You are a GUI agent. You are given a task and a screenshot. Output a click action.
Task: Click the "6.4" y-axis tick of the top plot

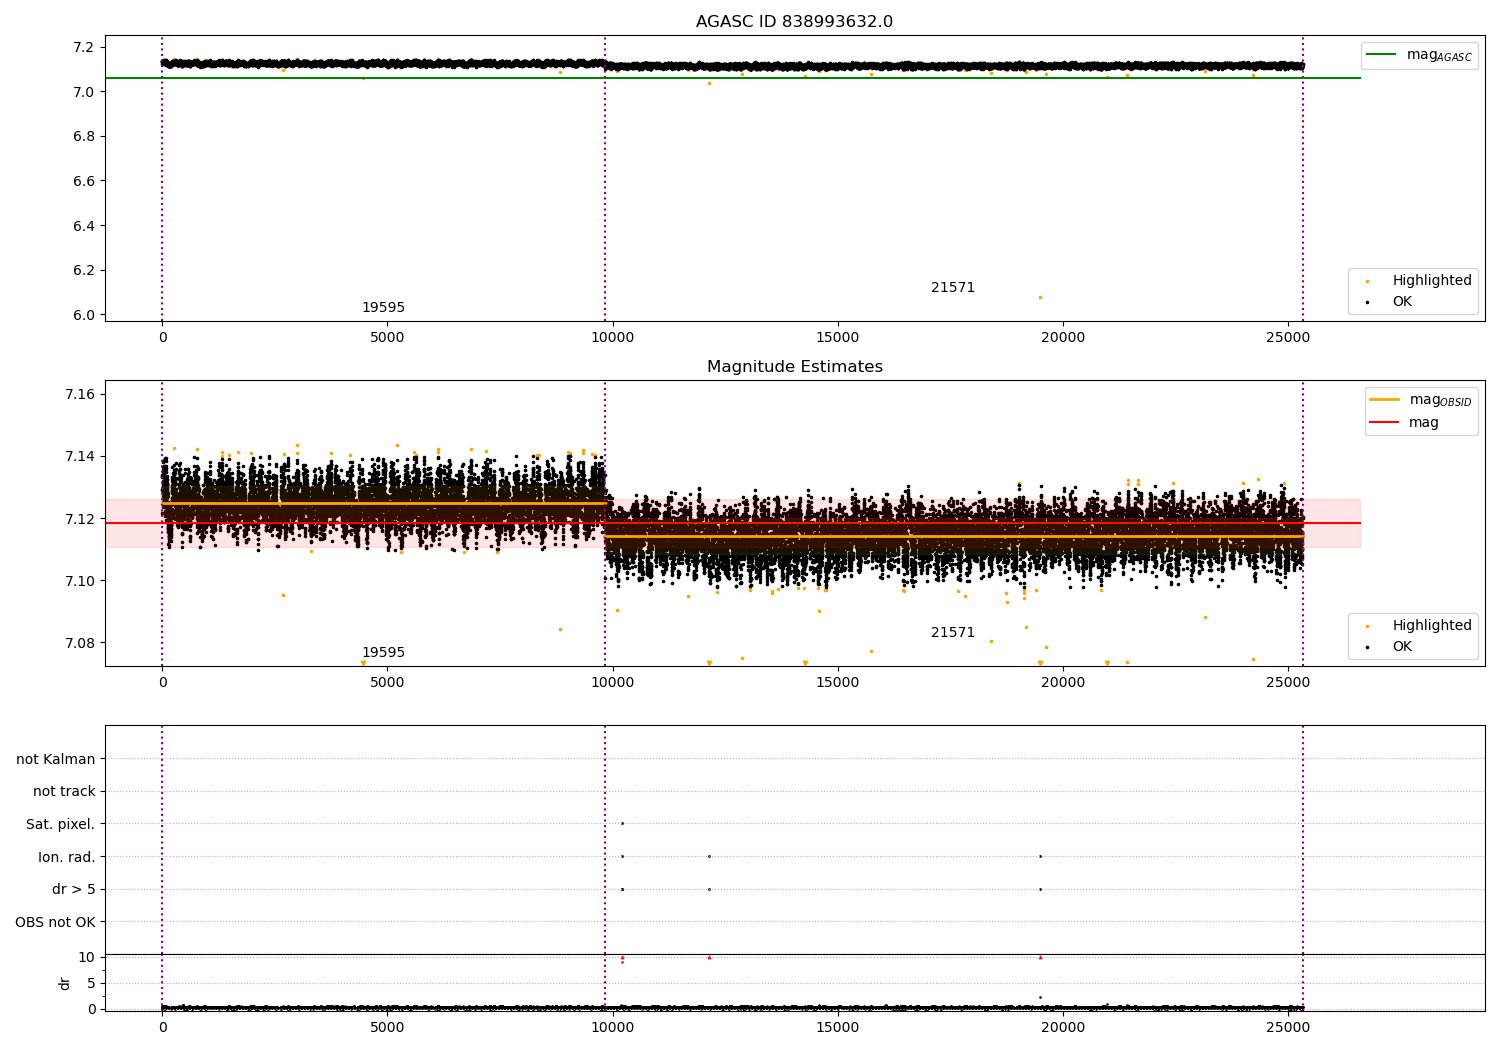pos(84,226)
